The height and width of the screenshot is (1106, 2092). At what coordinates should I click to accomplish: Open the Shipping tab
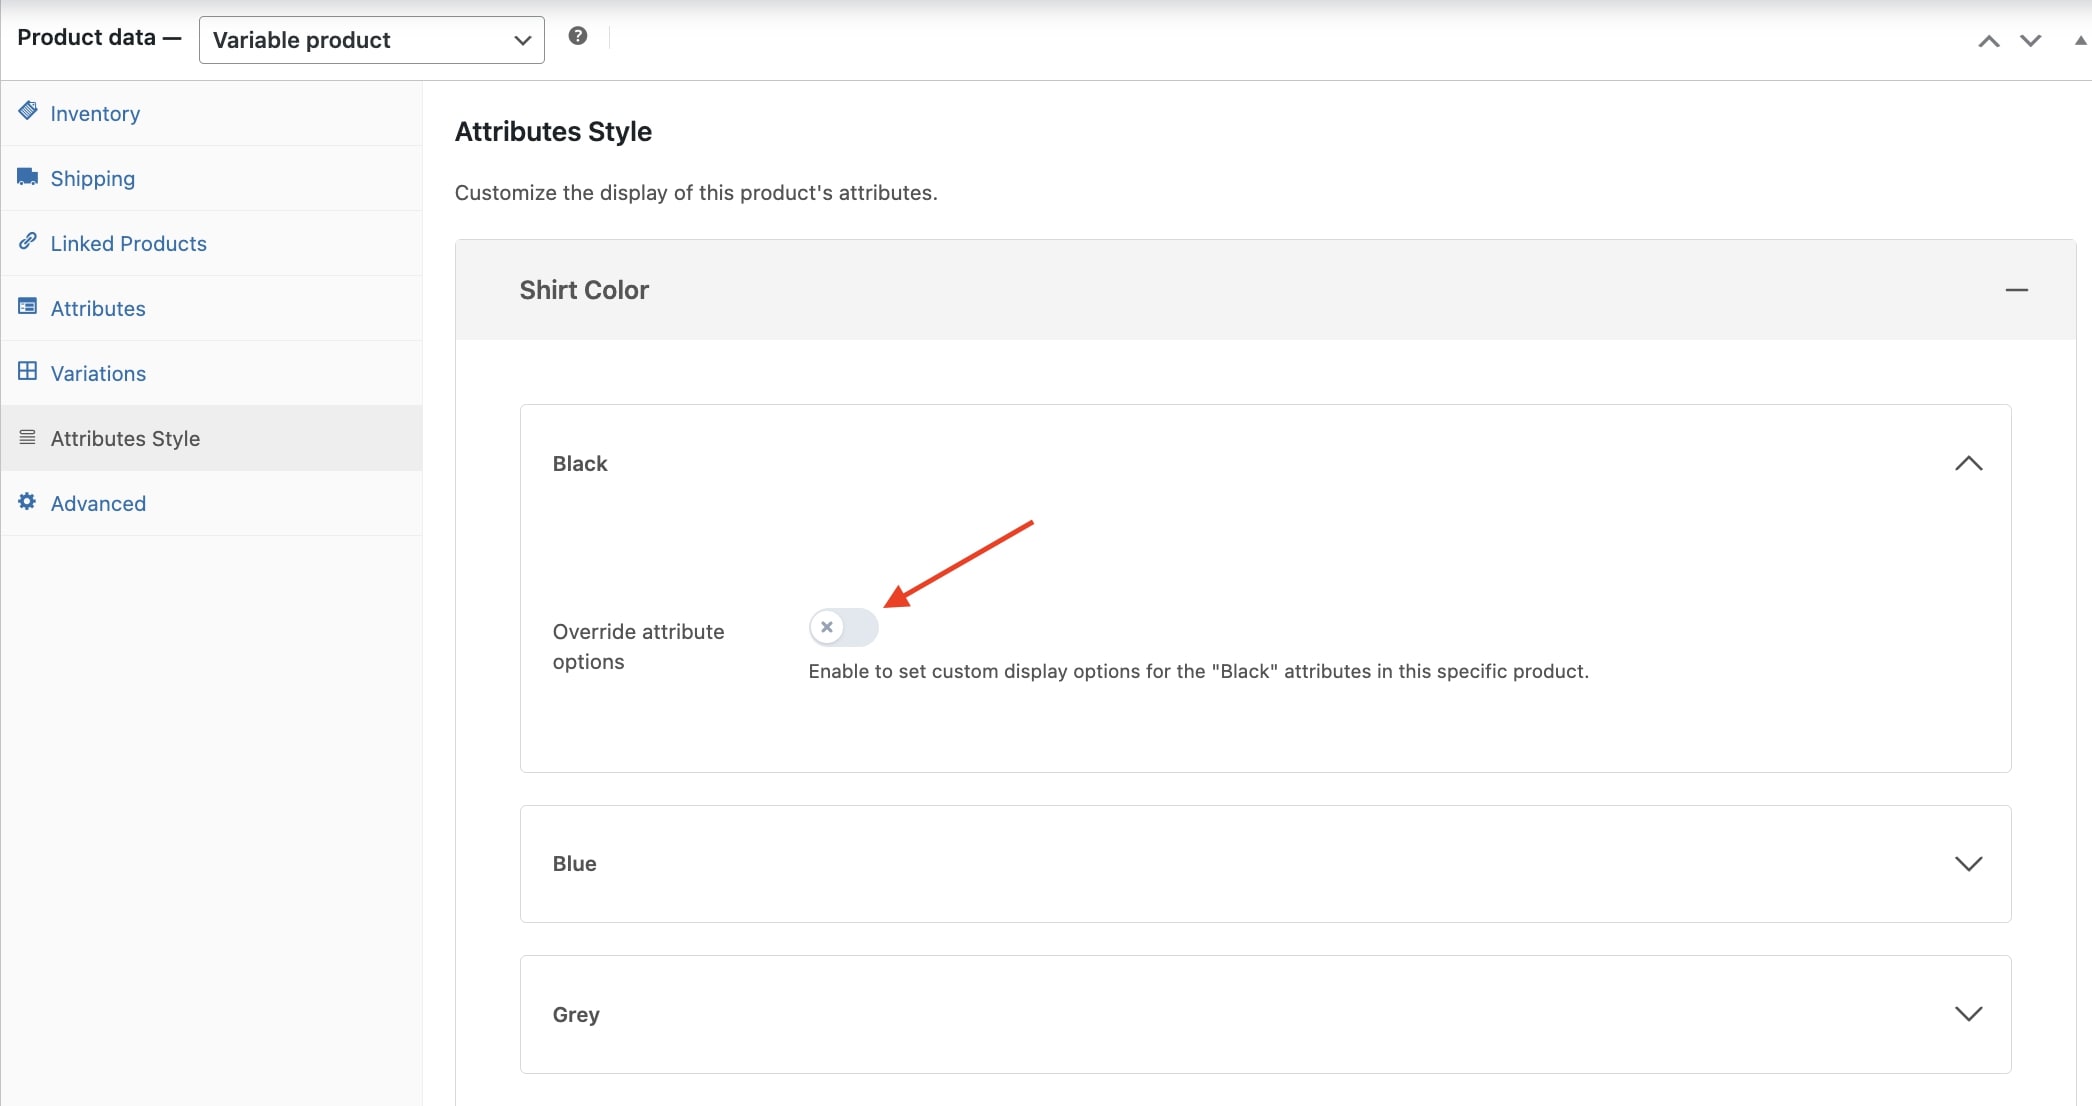pos(212,179)
